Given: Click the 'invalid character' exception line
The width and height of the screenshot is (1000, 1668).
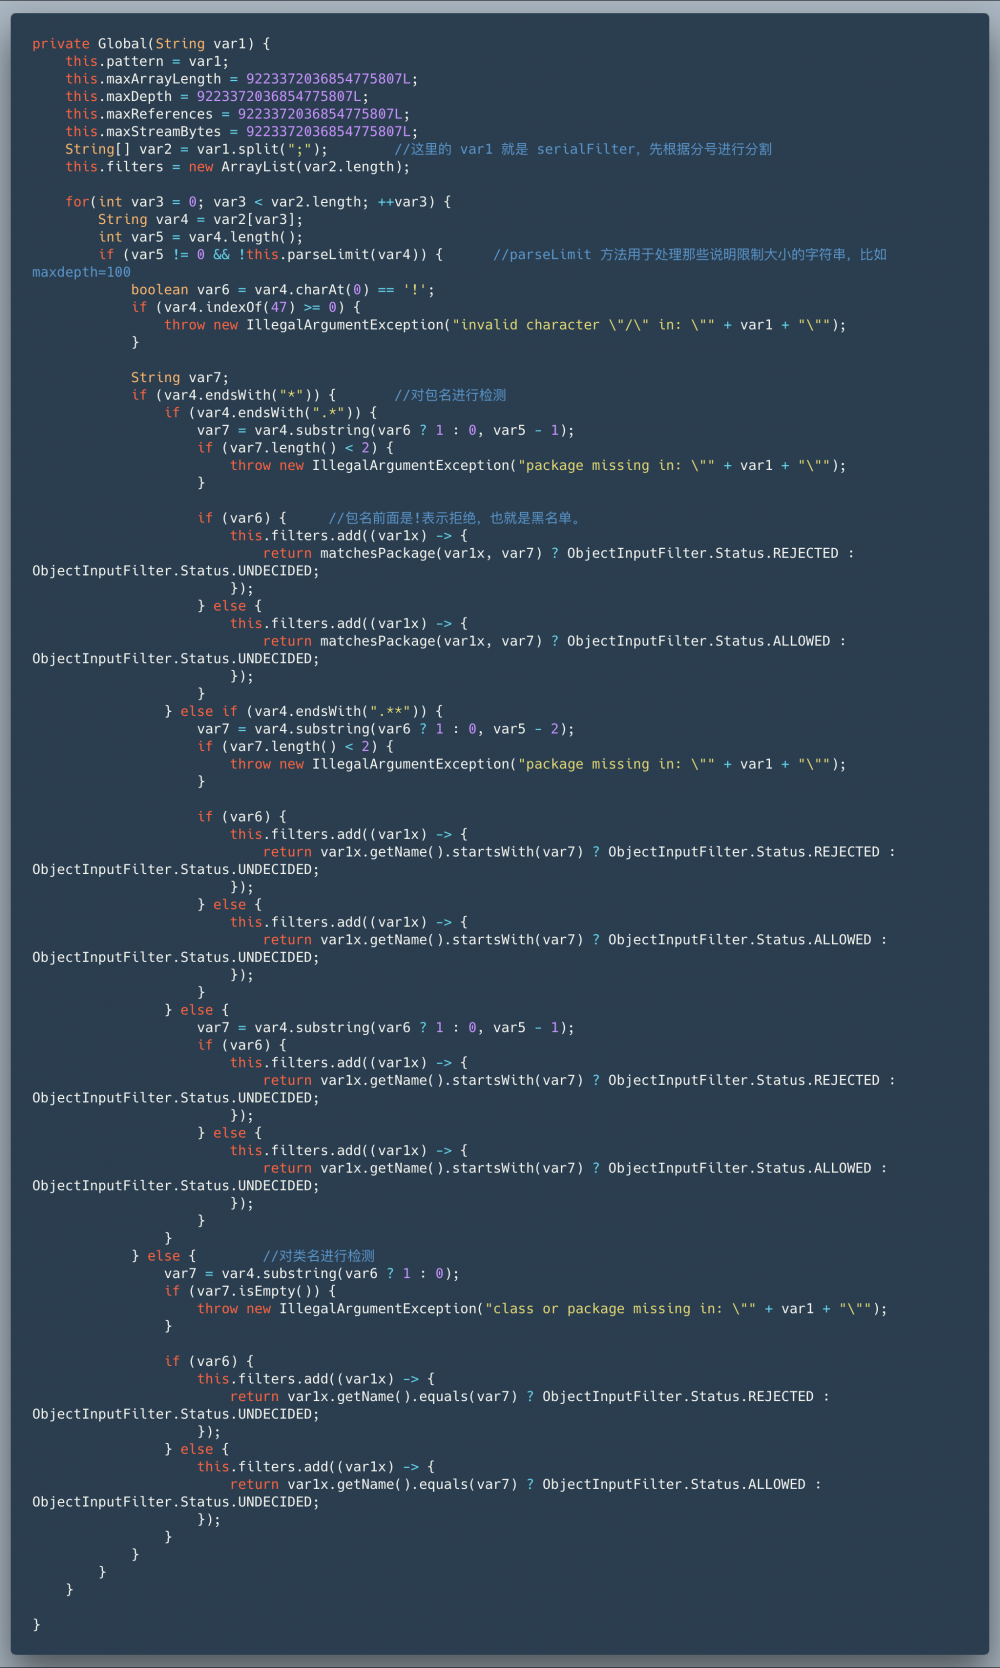Looking at the screenshot, I should 505,325.
